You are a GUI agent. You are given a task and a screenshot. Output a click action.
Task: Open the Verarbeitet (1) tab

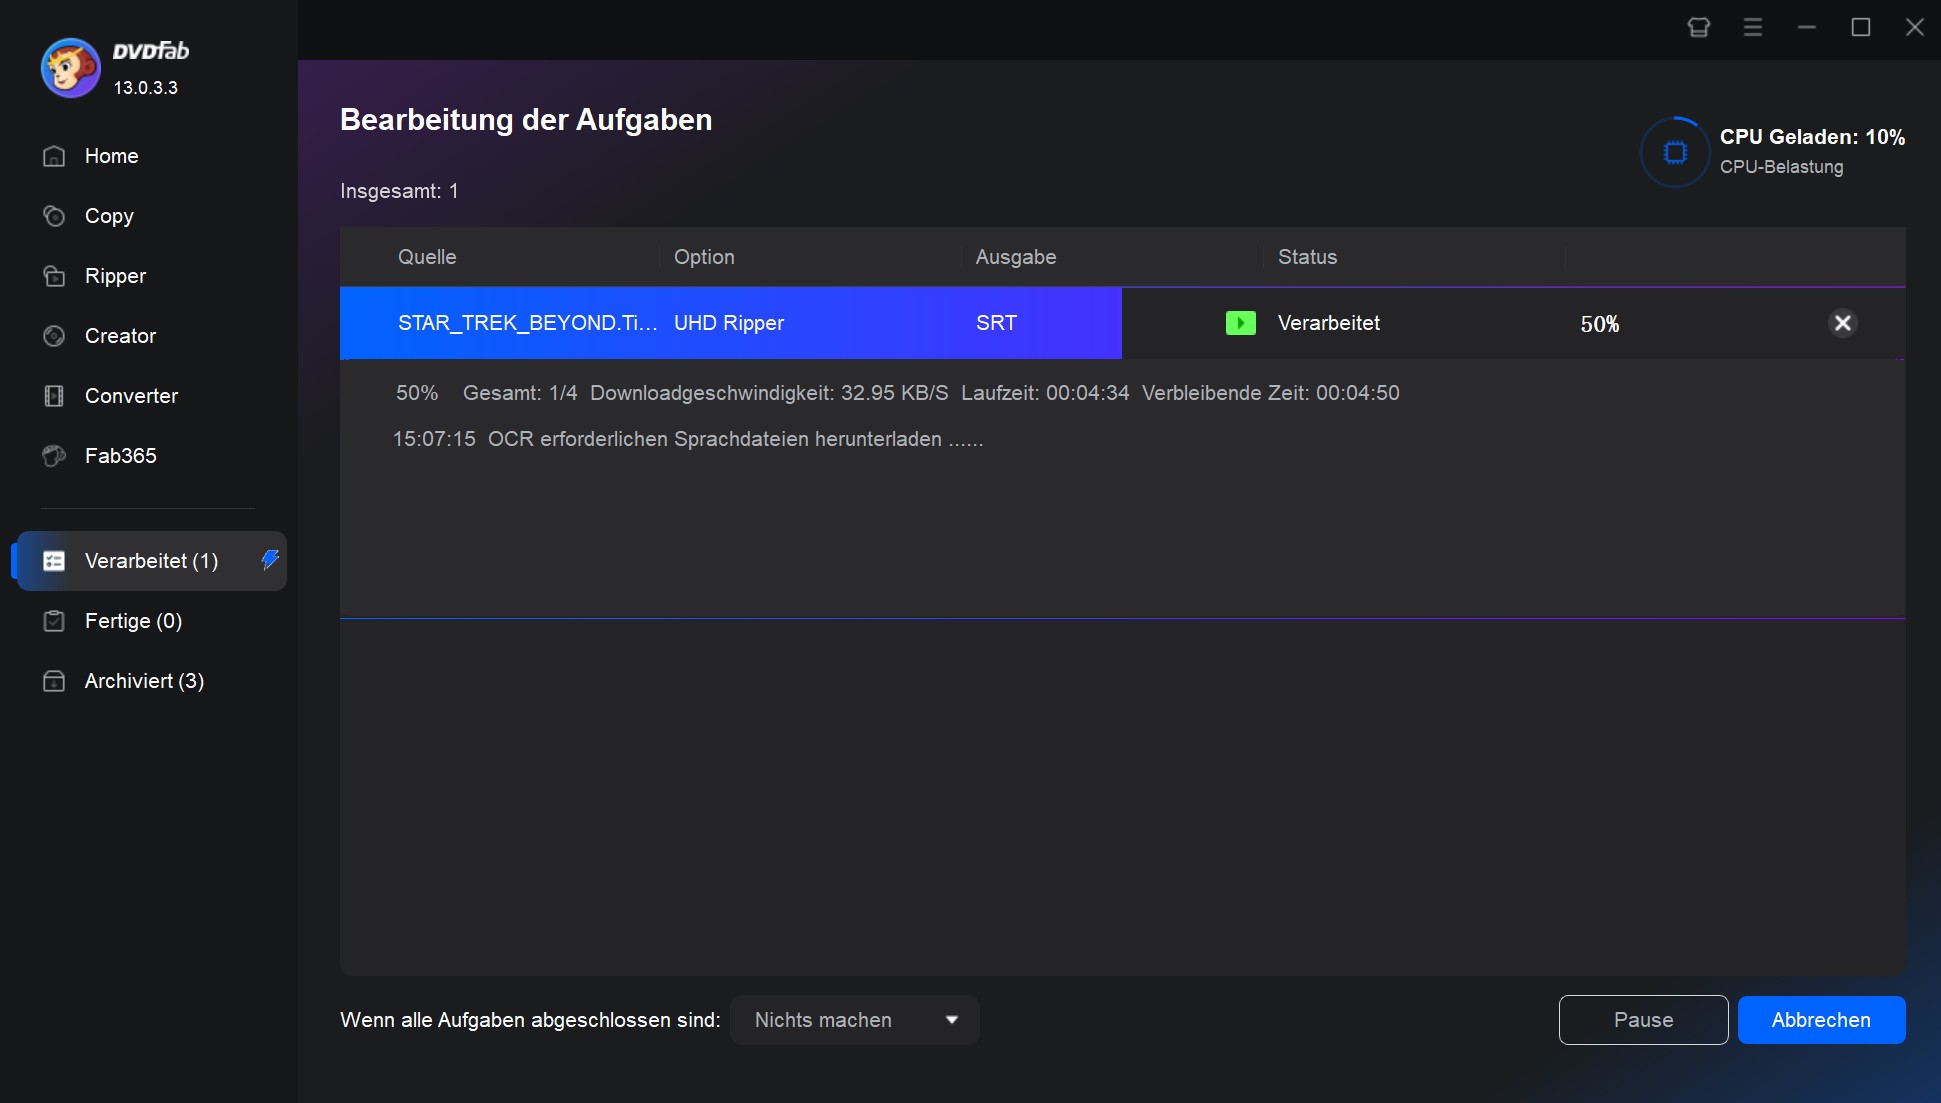click(x=152, y=561)
